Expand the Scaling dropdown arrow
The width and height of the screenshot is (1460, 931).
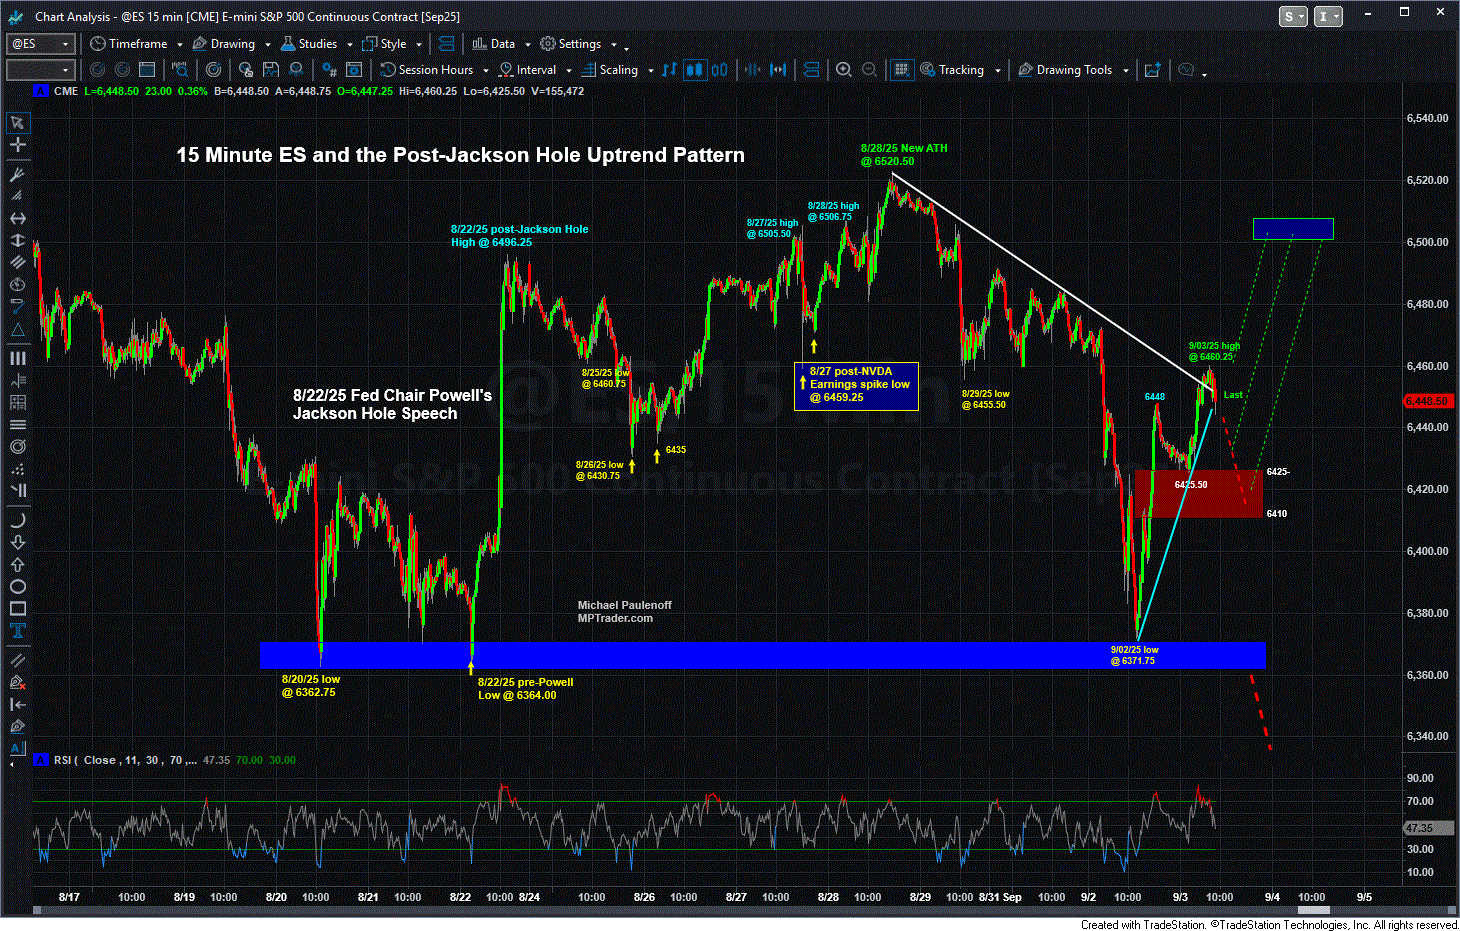[650, 71]
